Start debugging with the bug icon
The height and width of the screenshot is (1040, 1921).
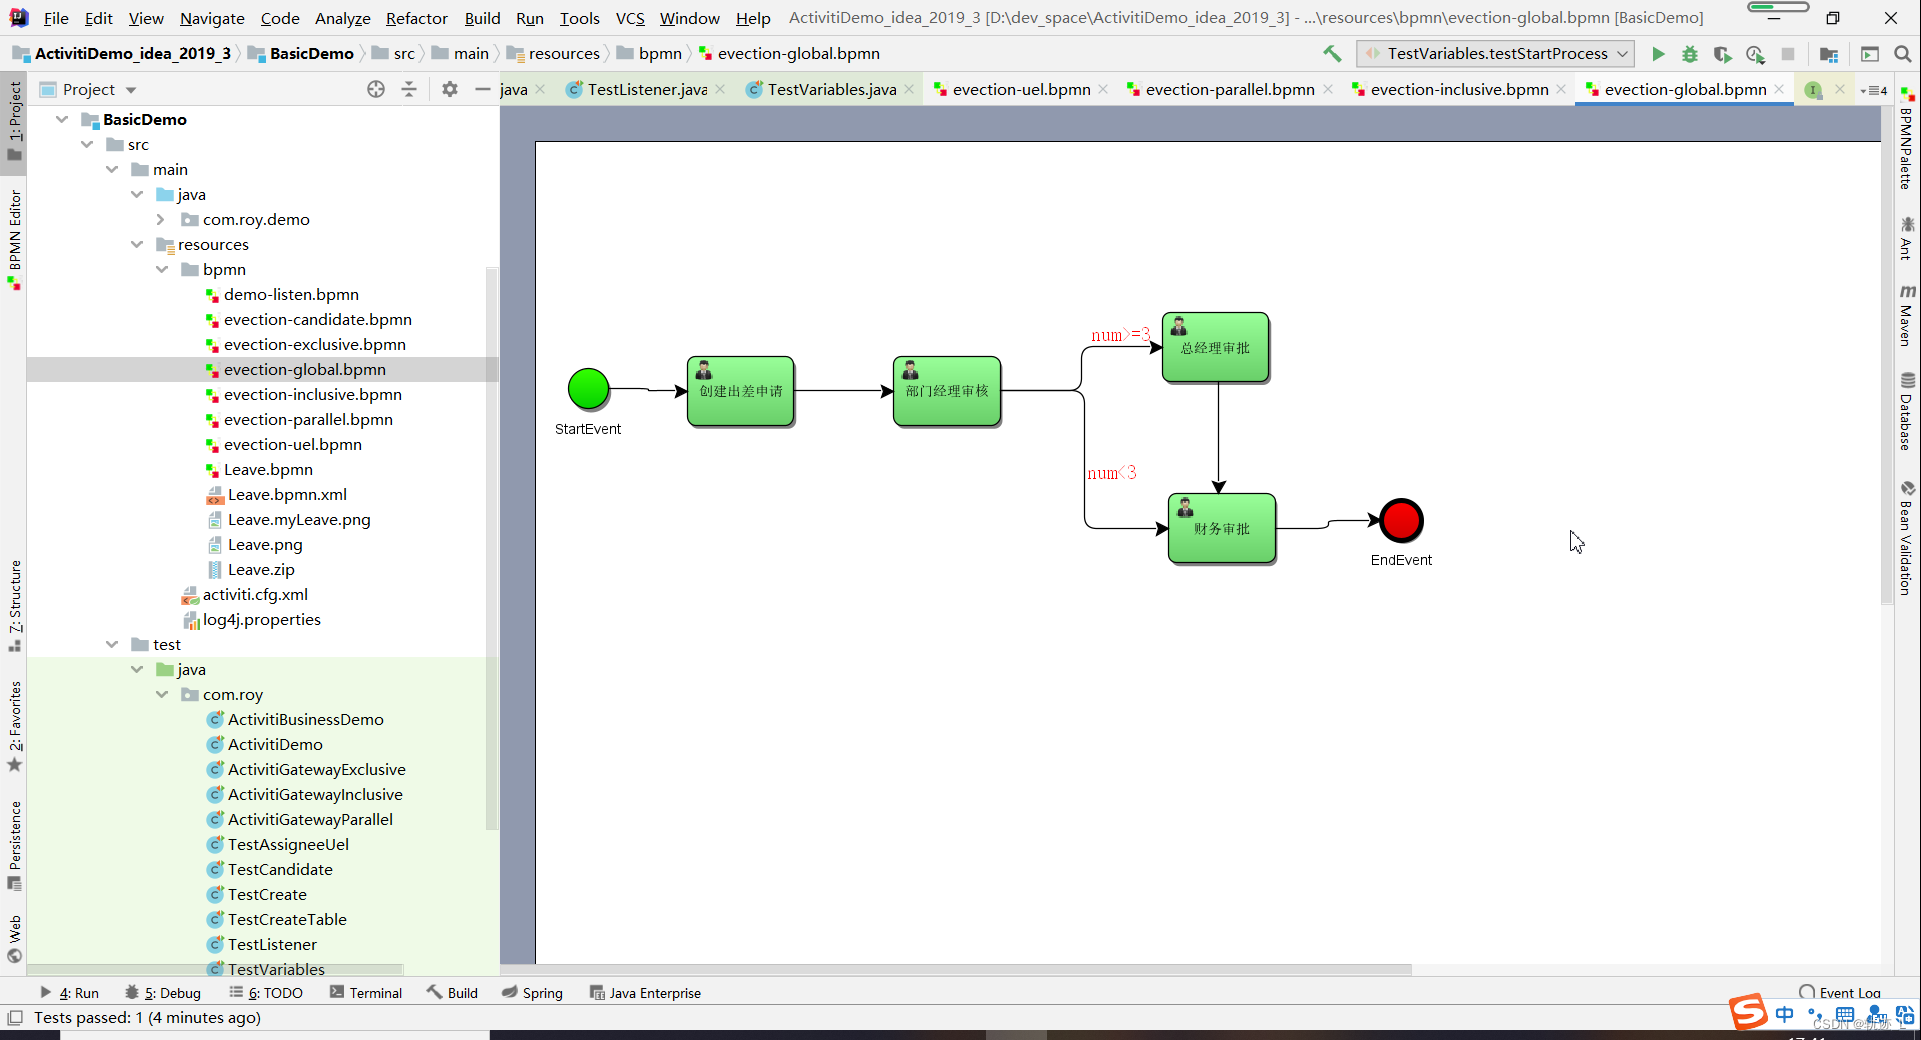pos(1690,54)
